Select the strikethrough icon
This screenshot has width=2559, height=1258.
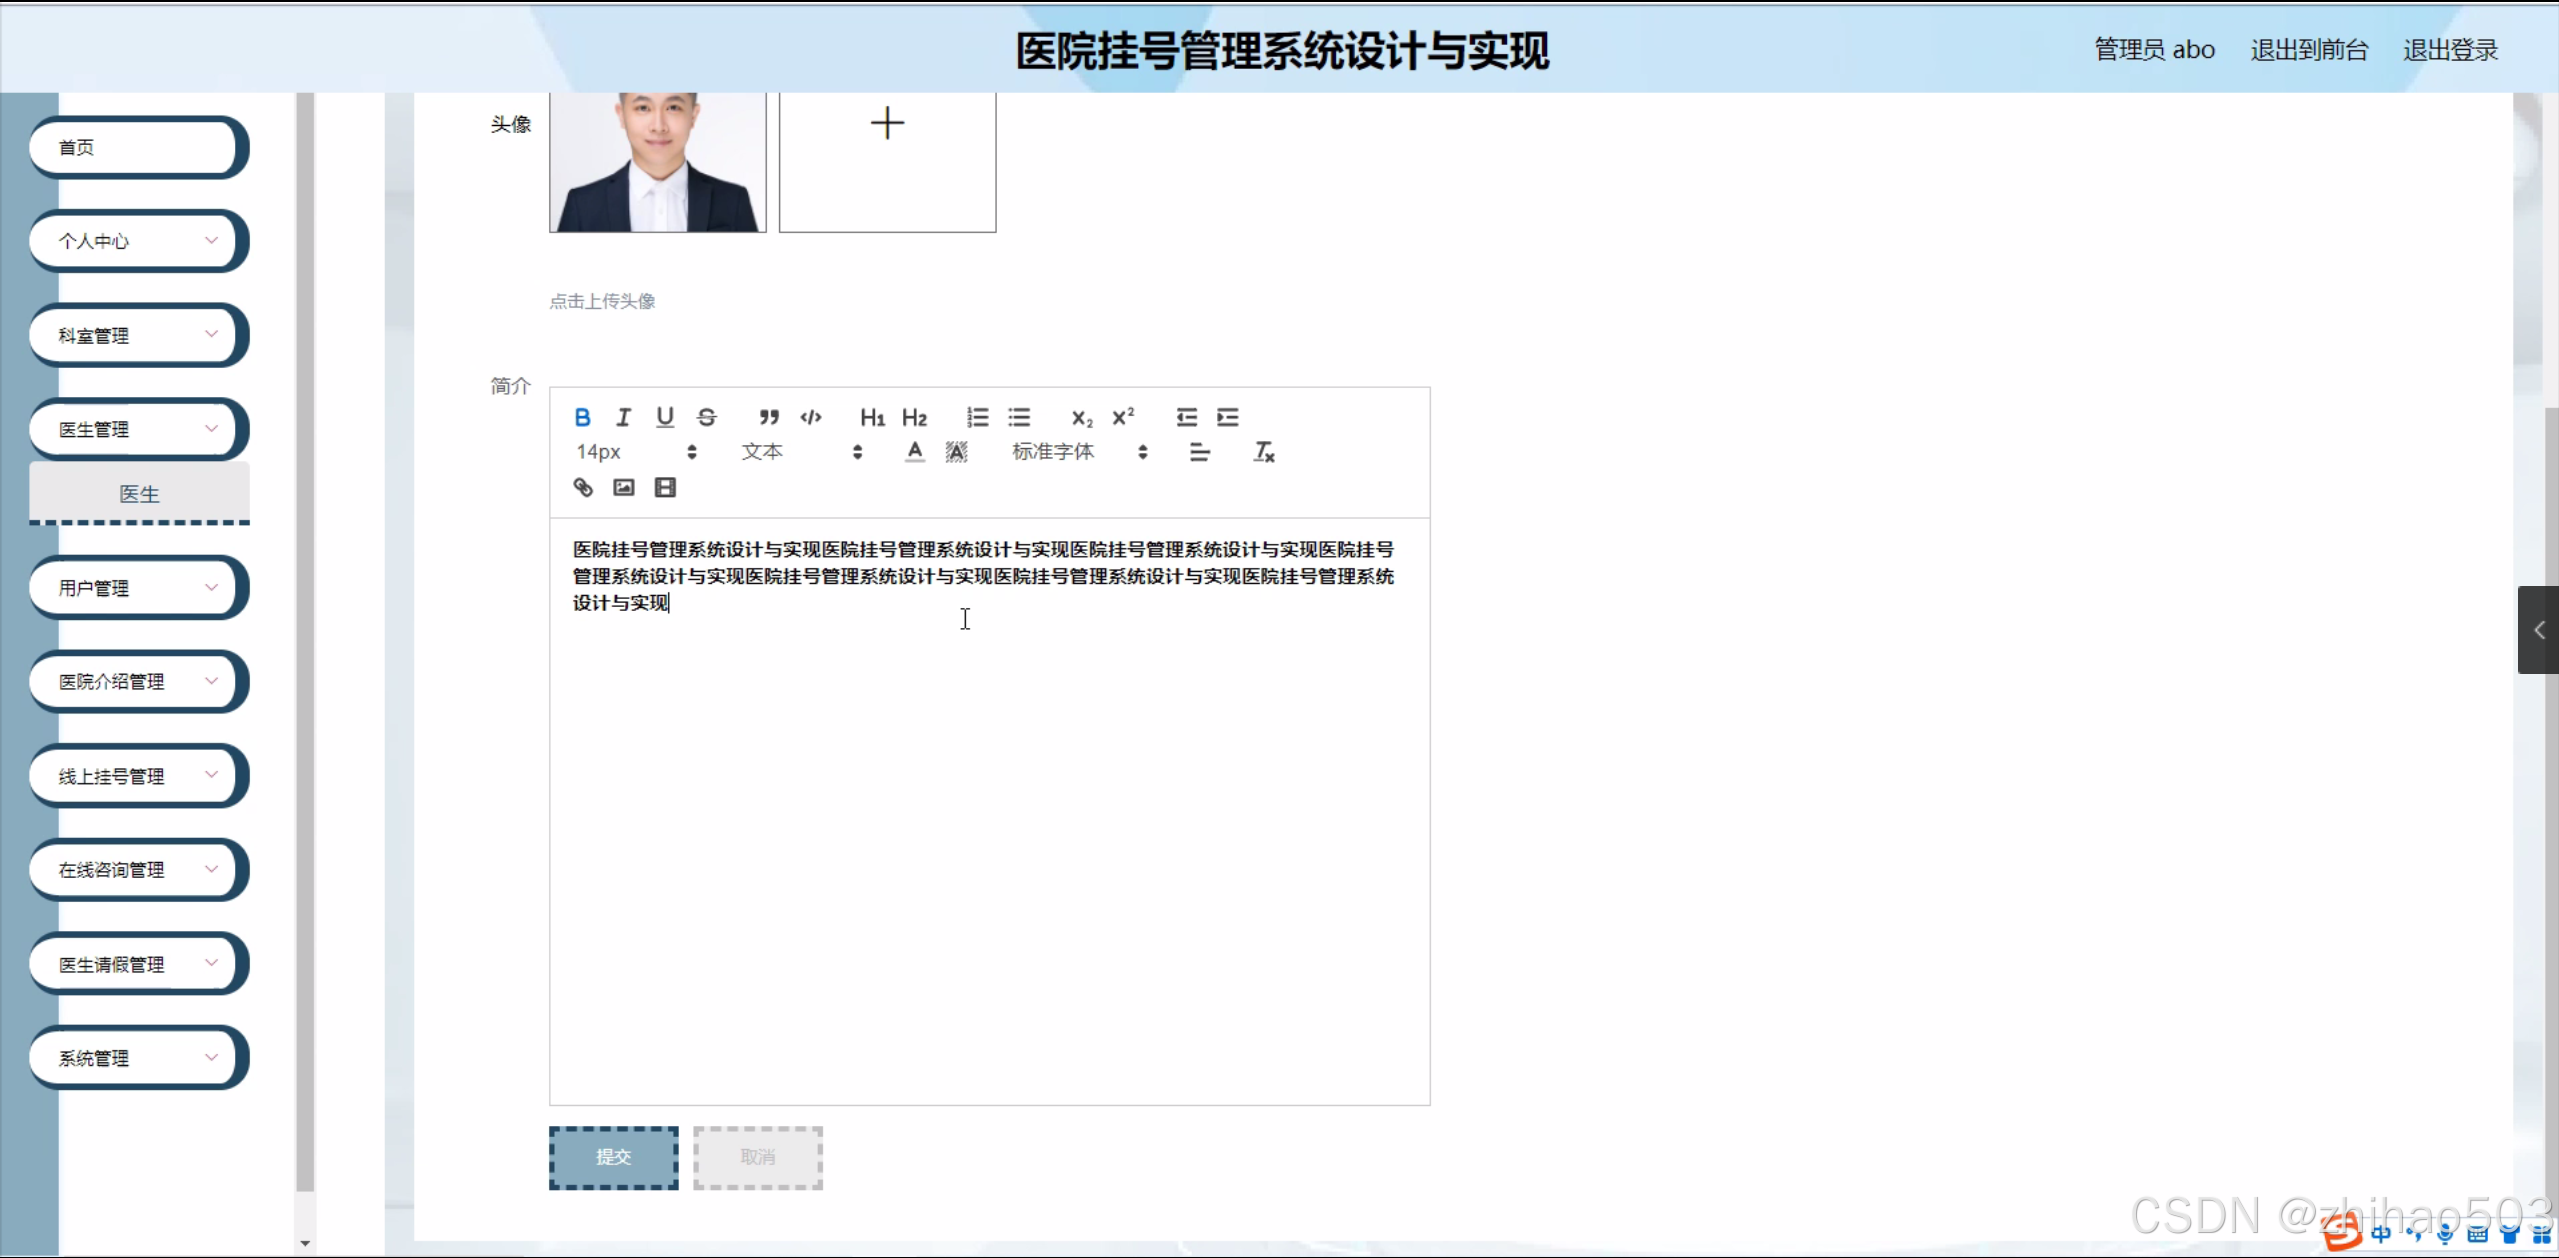point(707,417)
